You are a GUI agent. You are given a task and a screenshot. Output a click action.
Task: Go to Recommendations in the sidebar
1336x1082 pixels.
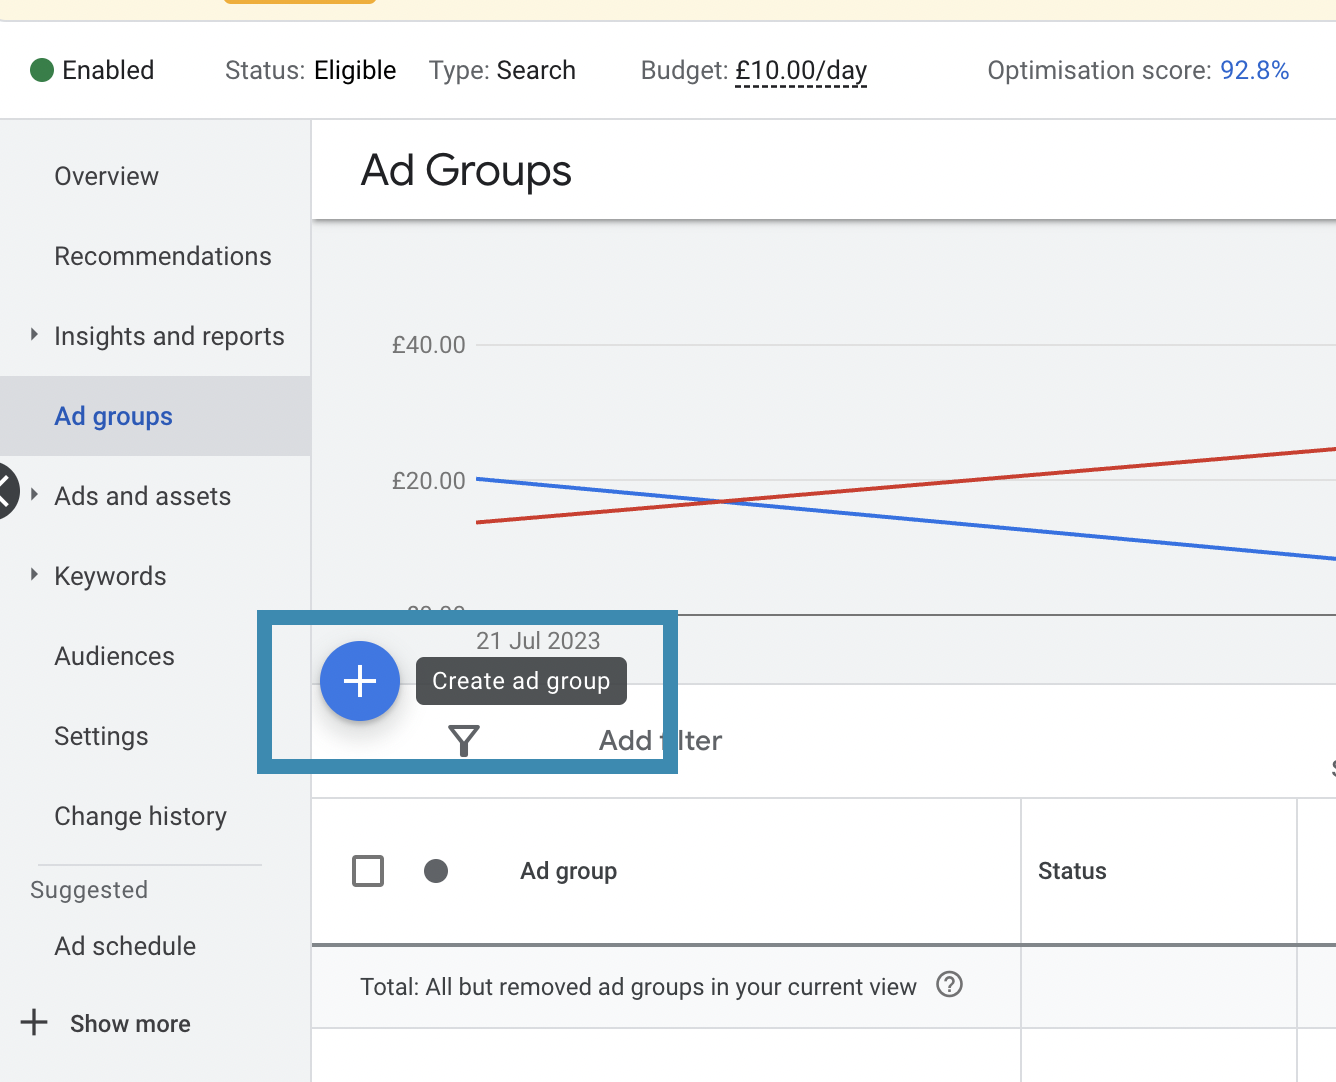click(162, 256)
